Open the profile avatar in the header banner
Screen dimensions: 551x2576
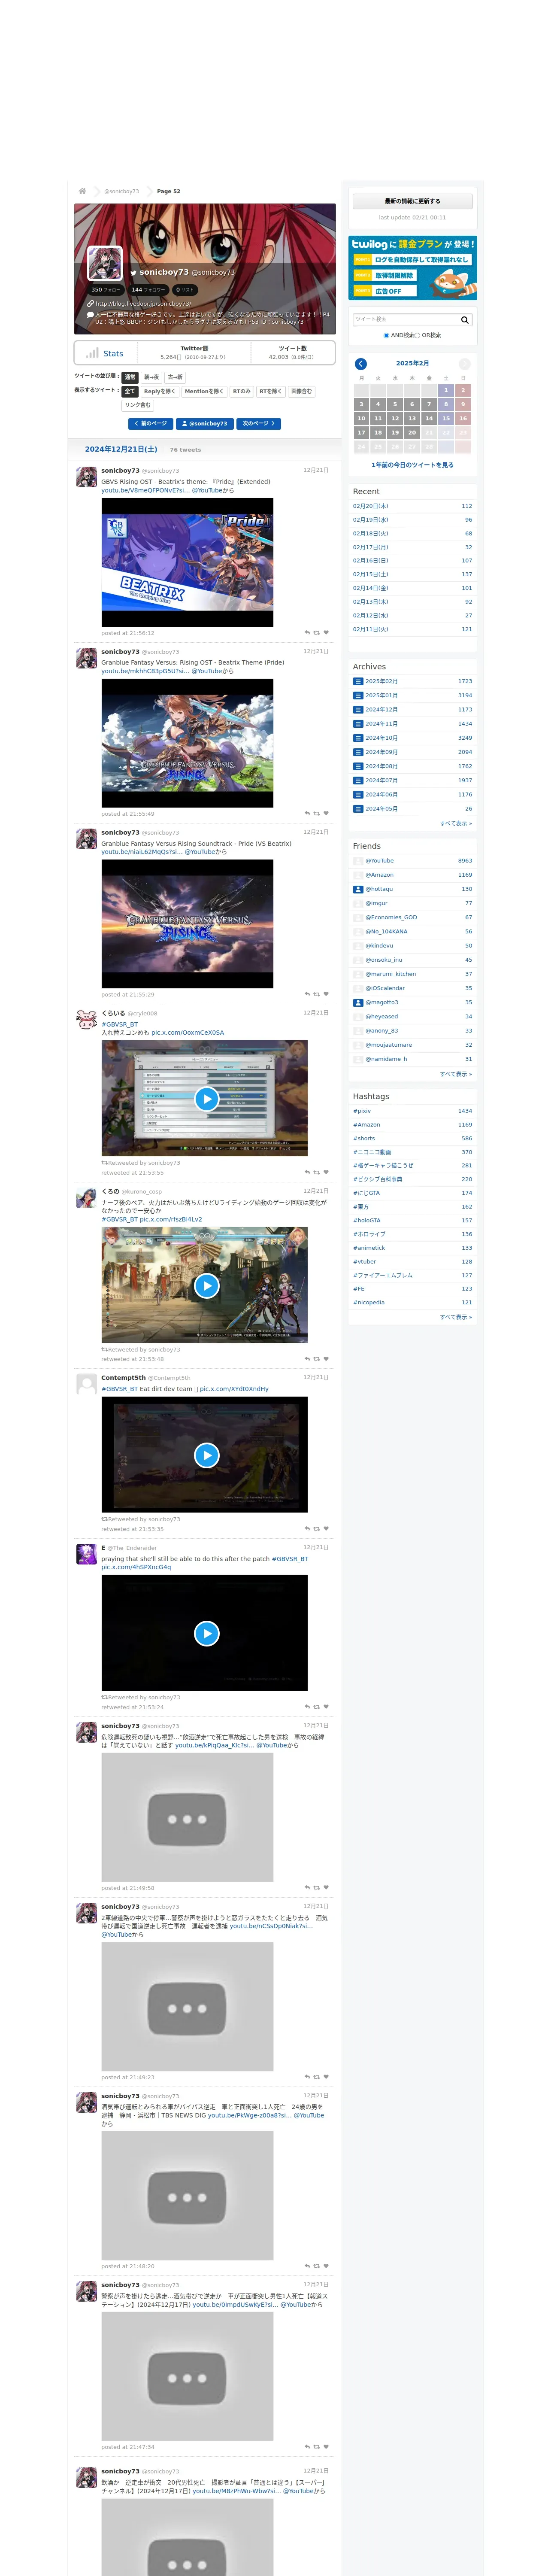click(105, 263)
